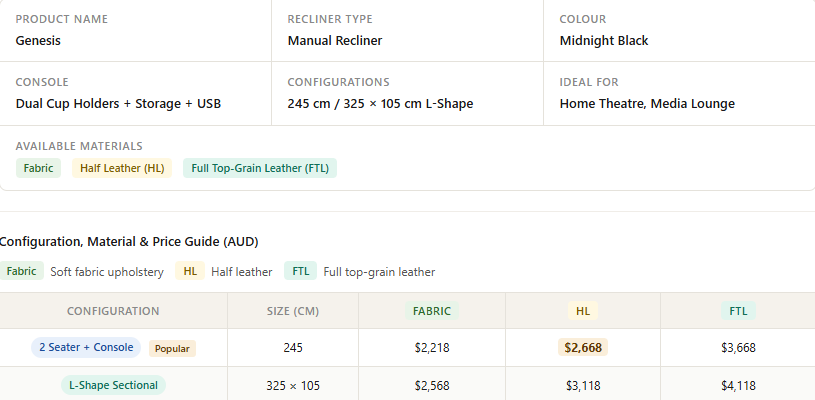Click the FTL column header badge
The width and height of the screenshot is (815, 400).
coord(738,311)
